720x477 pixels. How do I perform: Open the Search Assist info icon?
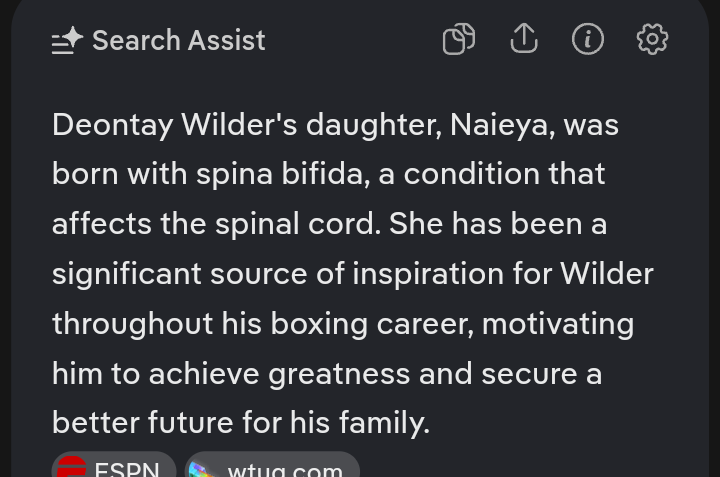(x=588, y=39)
